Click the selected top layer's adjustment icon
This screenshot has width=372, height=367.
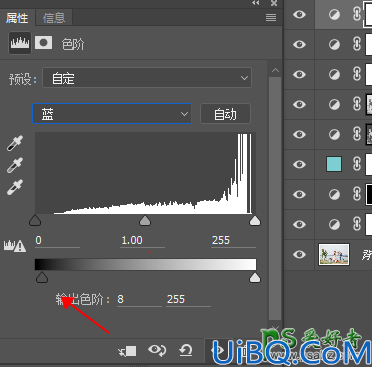(x=334, y=14)
